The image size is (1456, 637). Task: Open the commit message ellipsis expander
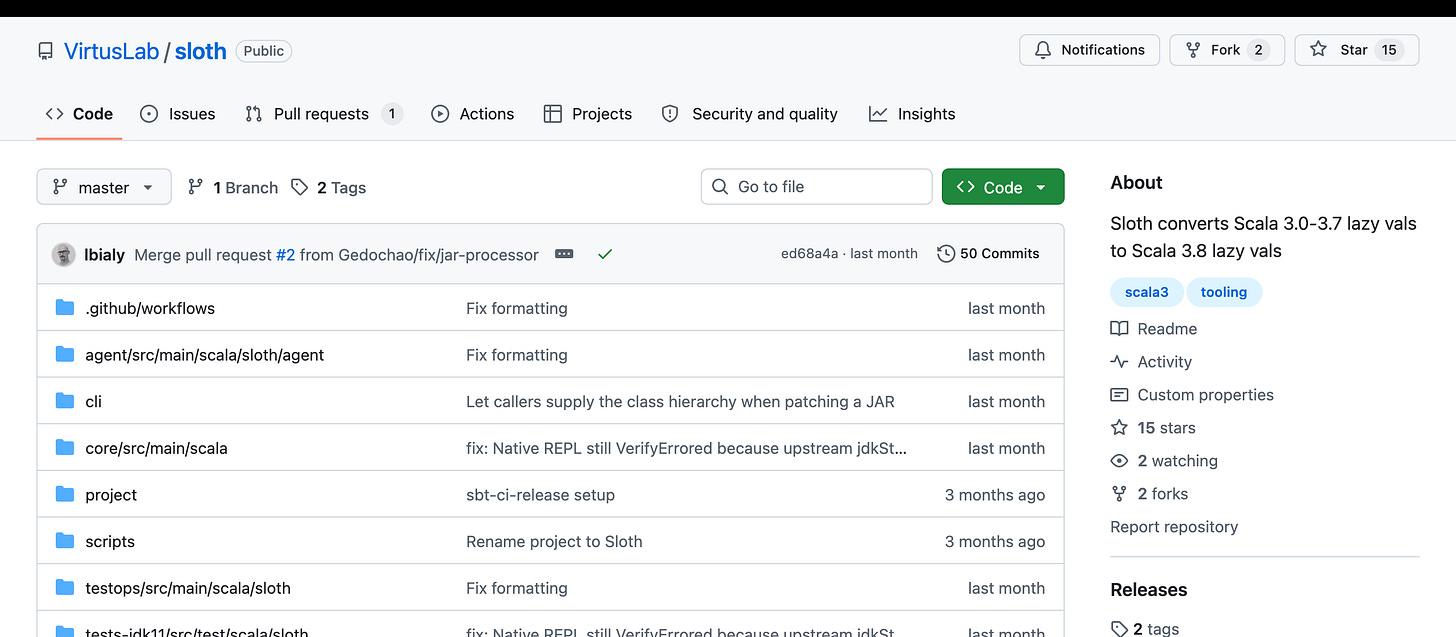564,254
